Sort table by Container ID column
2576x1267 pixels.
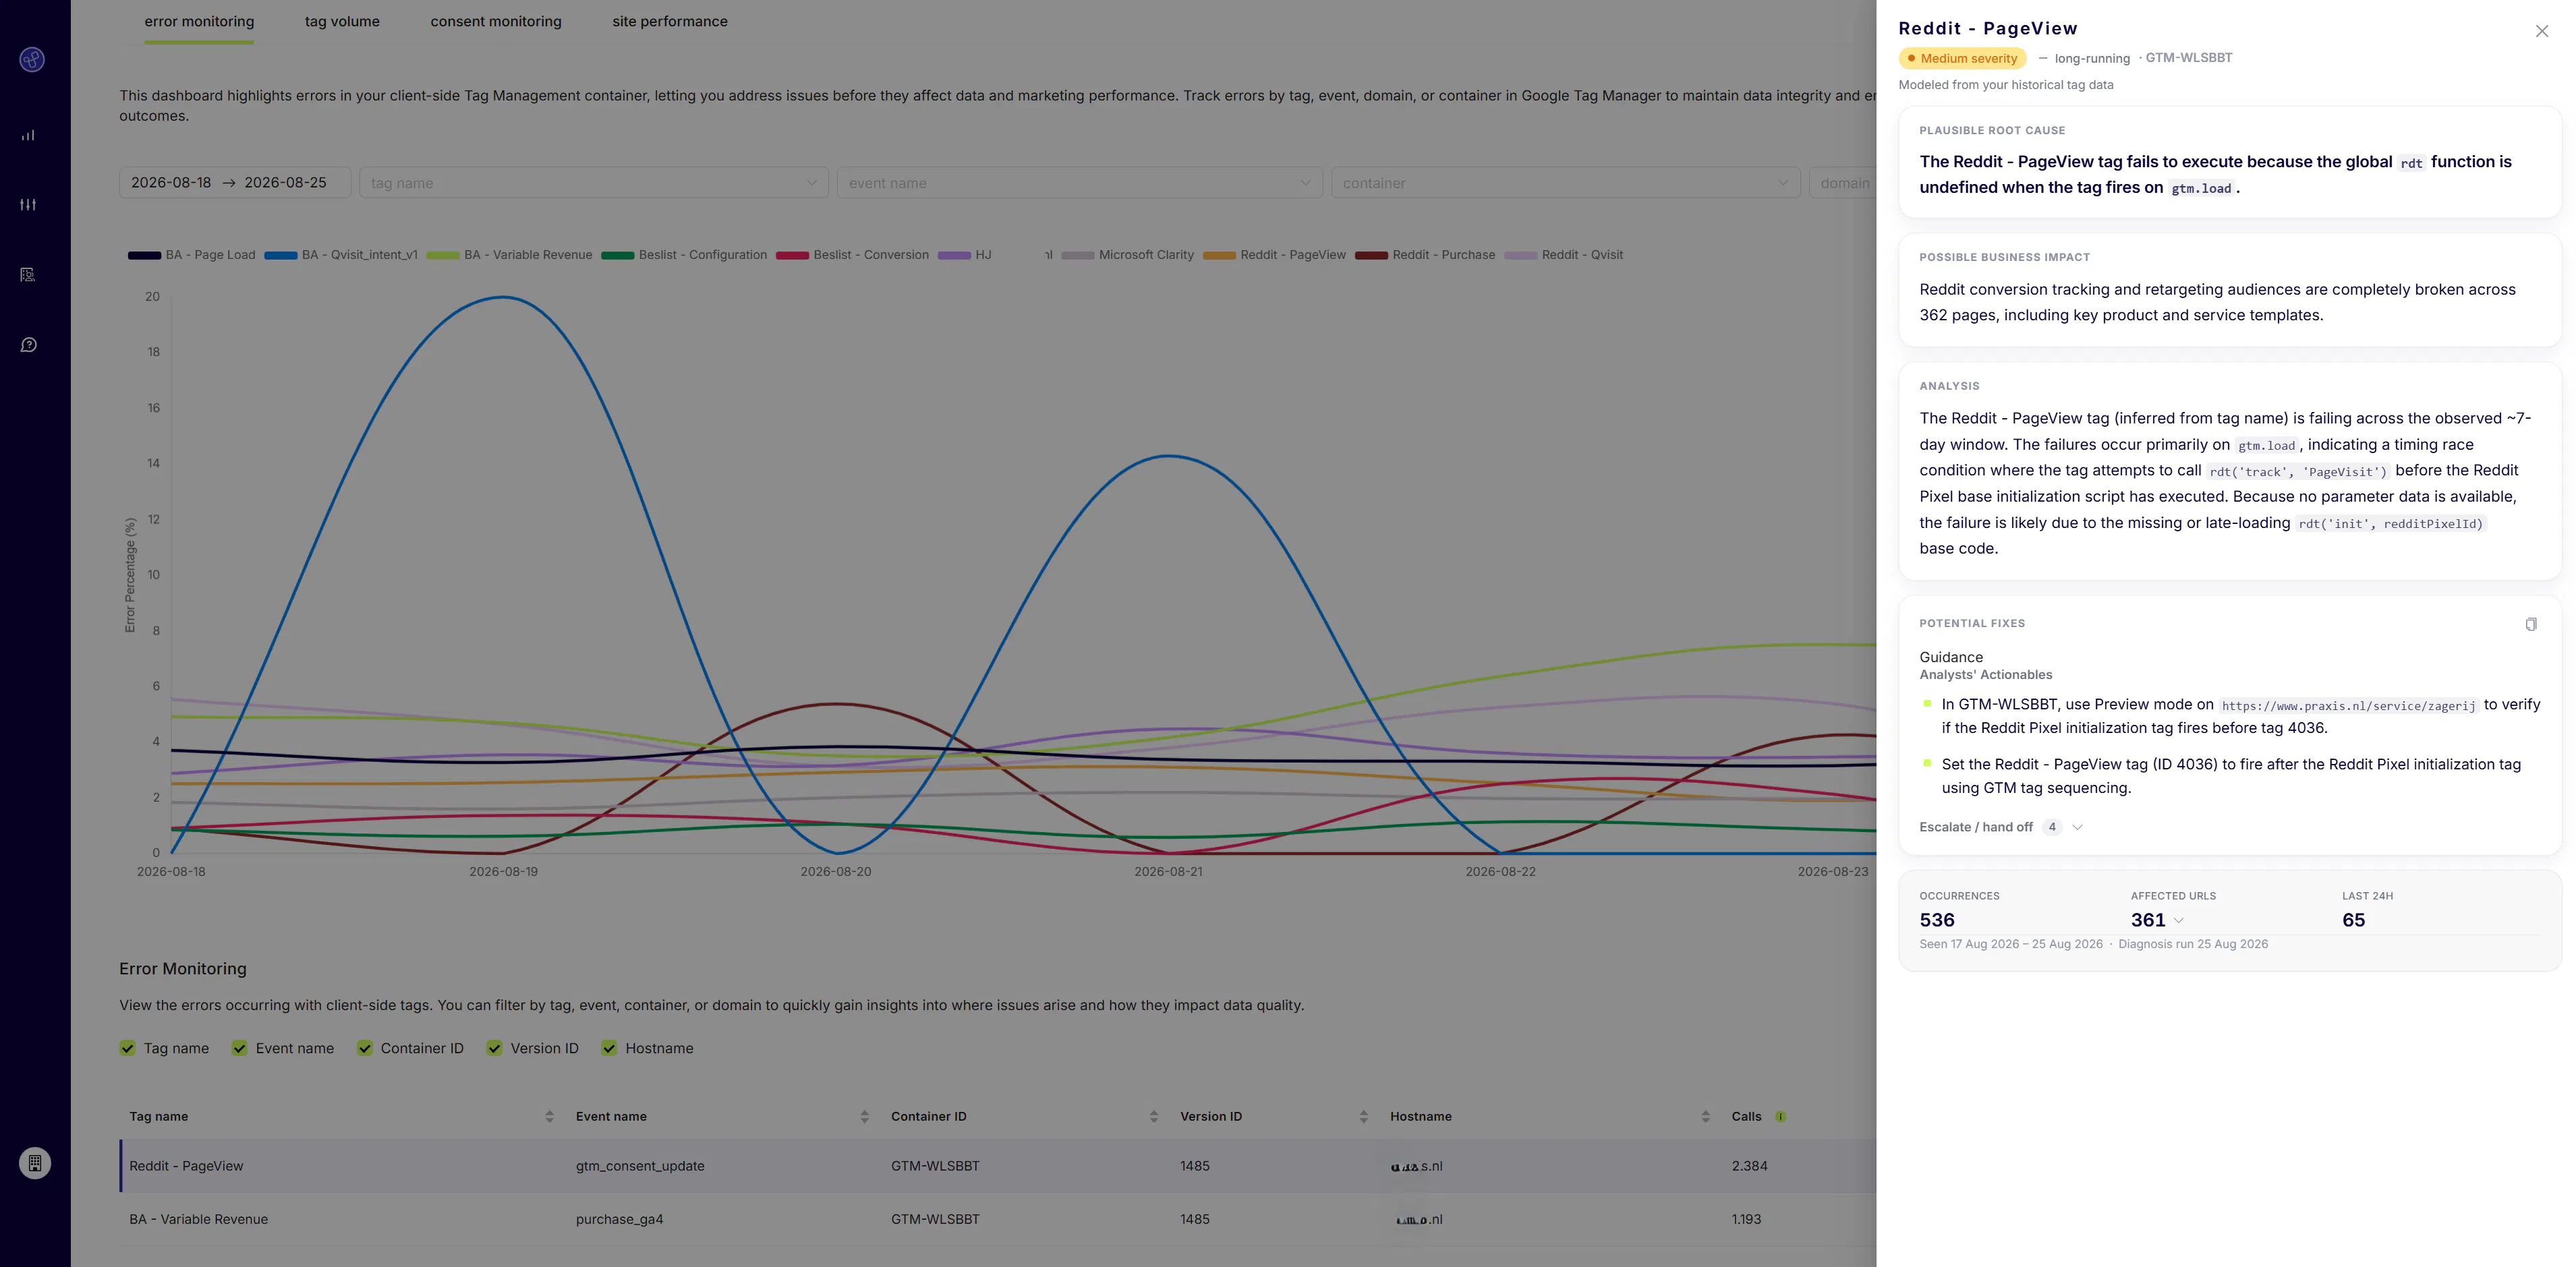[1153, 1117]
